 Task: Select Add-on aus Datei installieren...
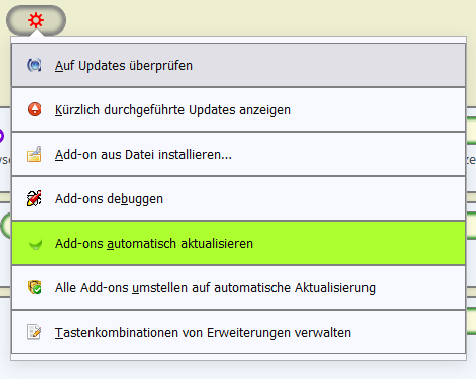(238, 154)
